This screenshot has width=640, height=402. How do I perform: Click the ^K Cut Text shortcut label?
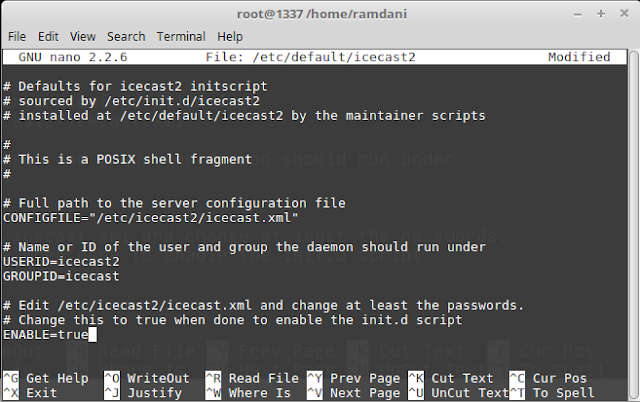point(451,378)
